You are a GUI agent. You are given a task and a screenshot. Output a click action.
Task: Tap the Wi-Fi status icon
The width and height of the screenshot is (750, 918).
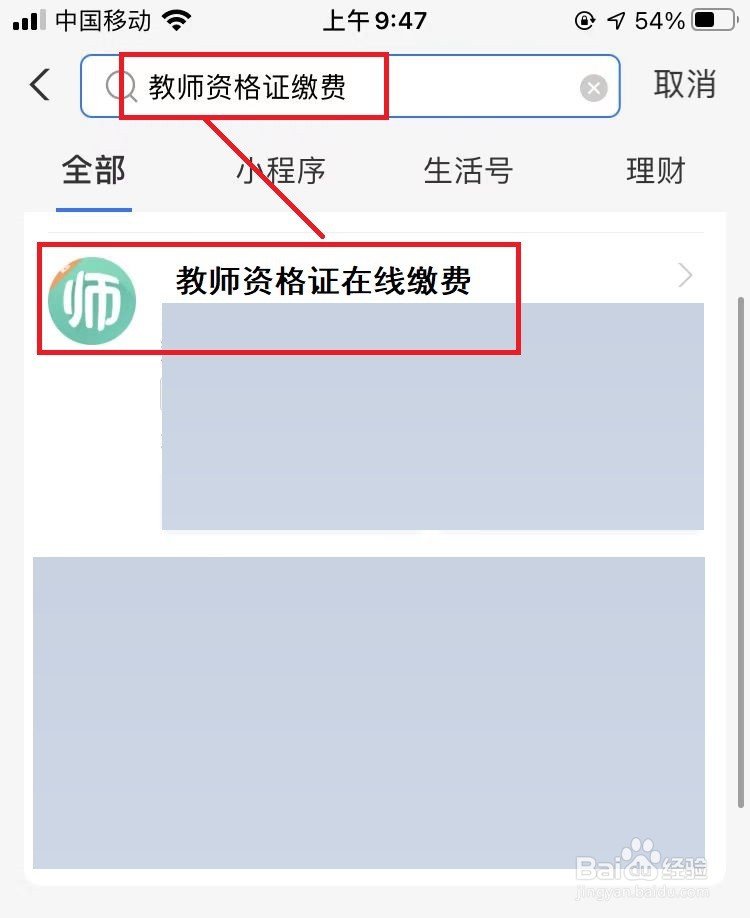[176, 21]
